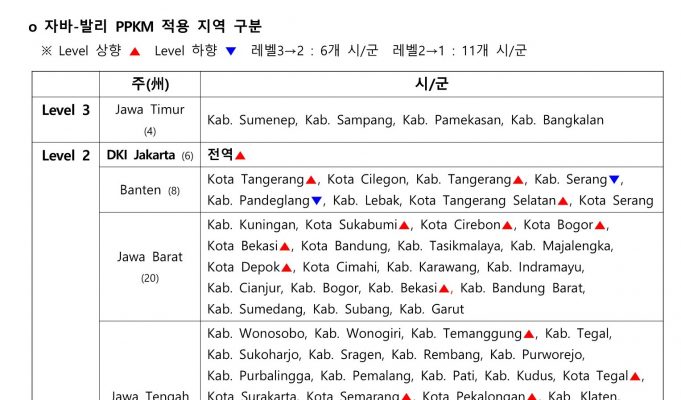Click the Level 3 row label

[66, 110]
